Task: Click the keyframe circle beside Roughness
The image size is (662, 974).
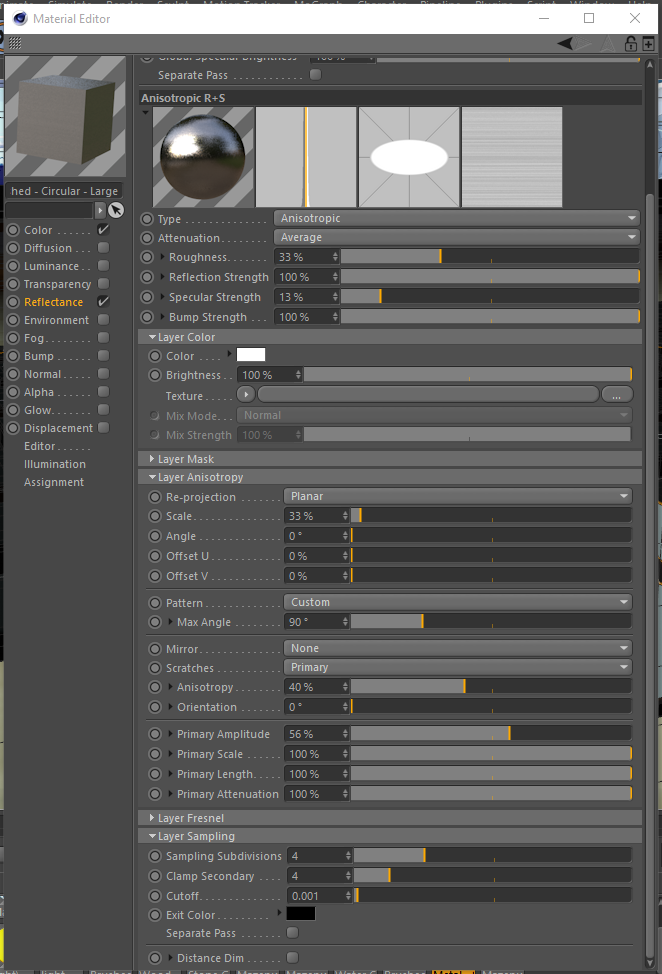Action: (148, 258)
